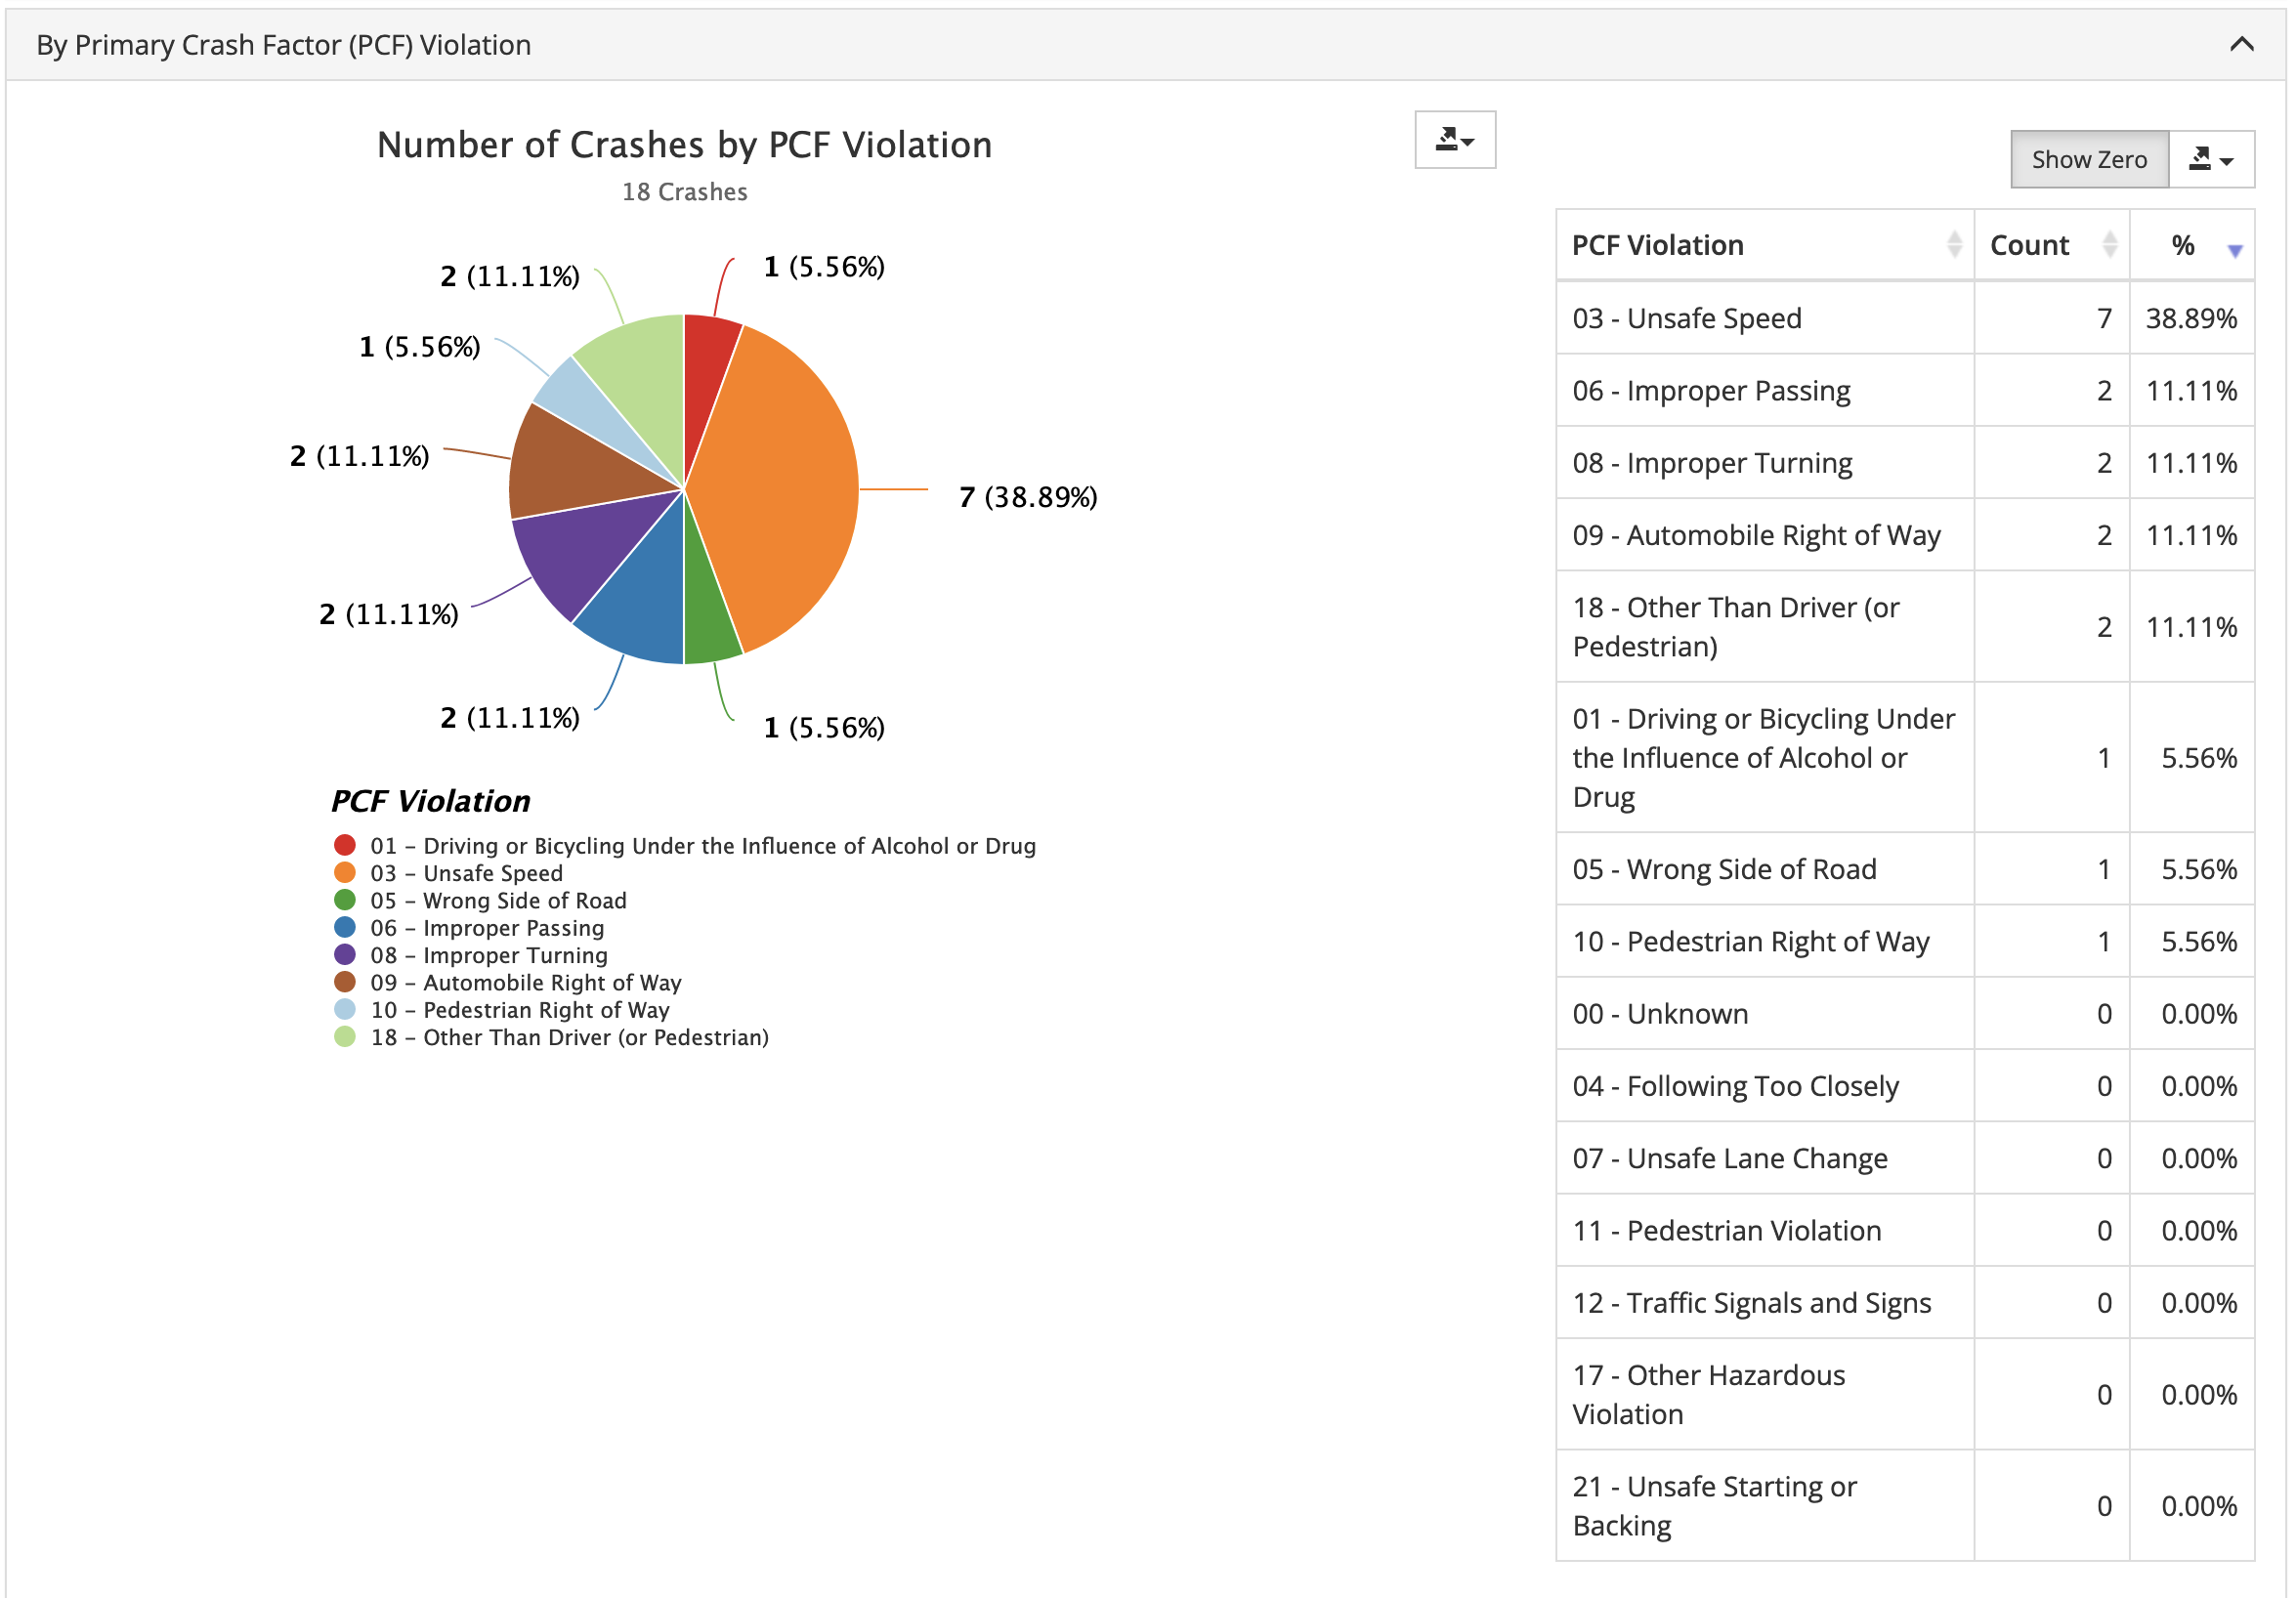Collapse the PCF Violation panel chevron
Viewport: 2296px width, 1598px height.
2241,44
